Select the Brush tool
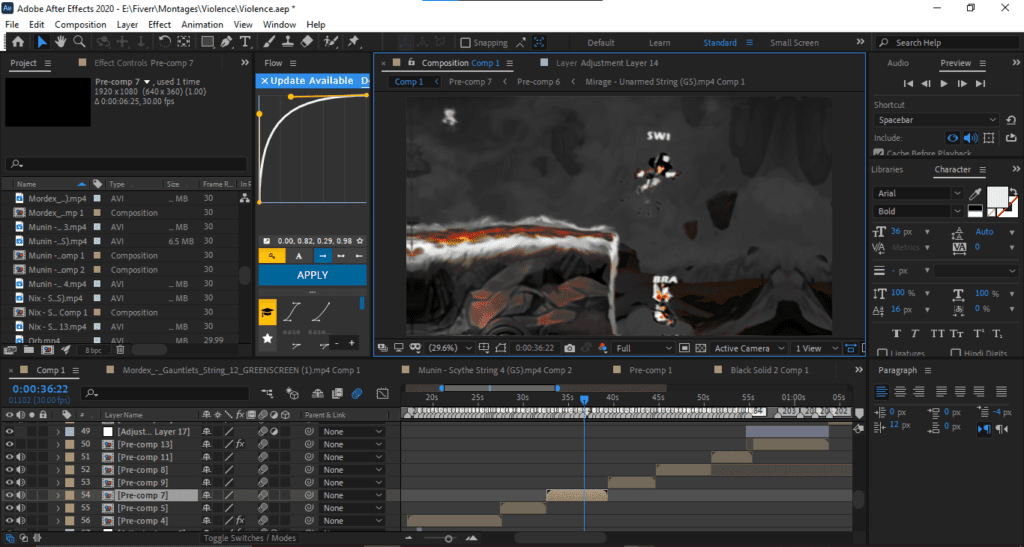This screenshot has width=1024, height=547. click(269, 42)
